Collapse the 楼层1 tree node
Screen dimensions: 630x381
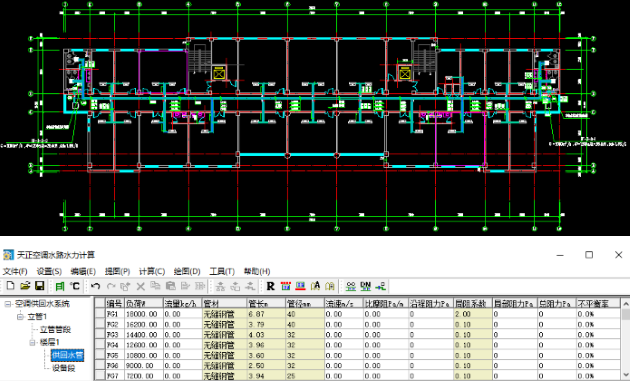click(32, 342)
